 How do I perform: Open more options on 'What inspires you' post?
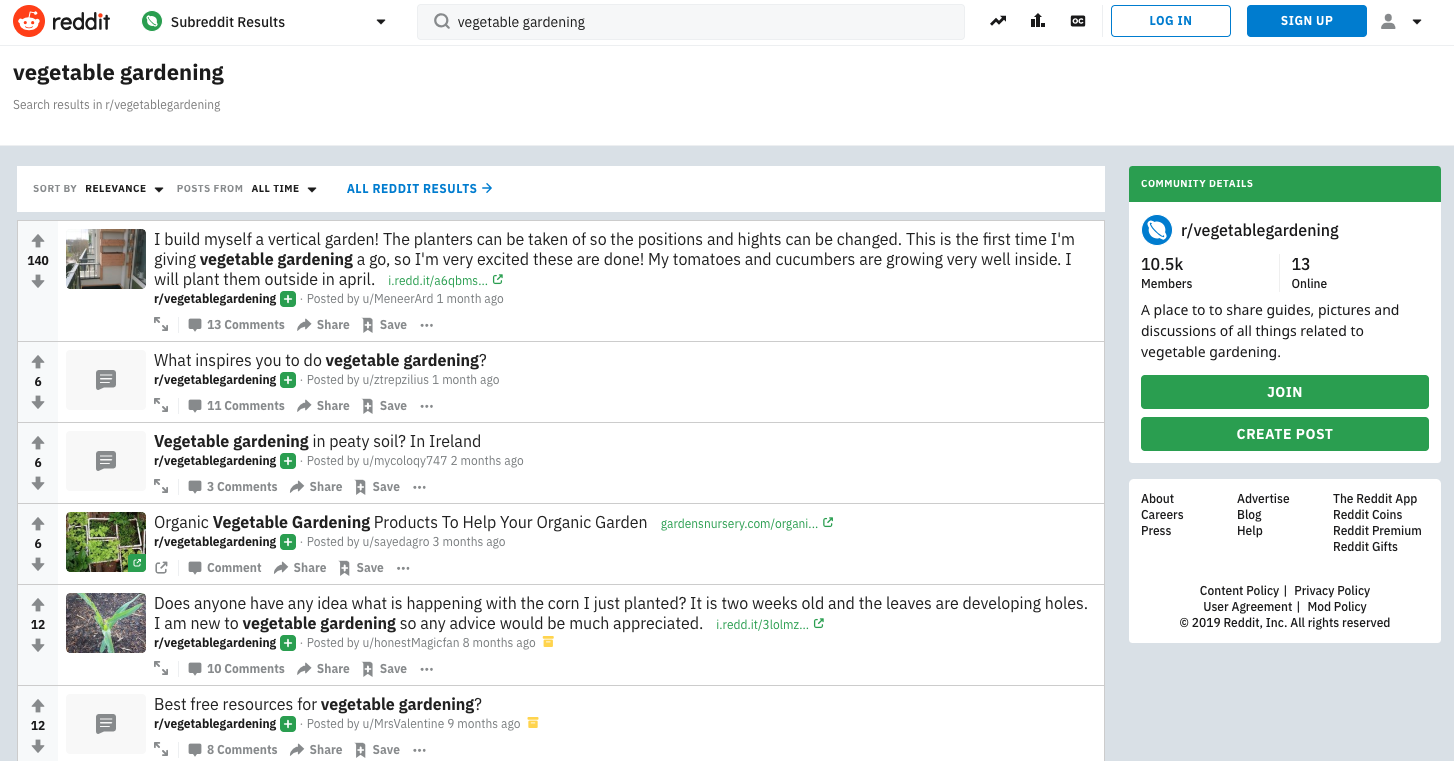tap(427, 406)
